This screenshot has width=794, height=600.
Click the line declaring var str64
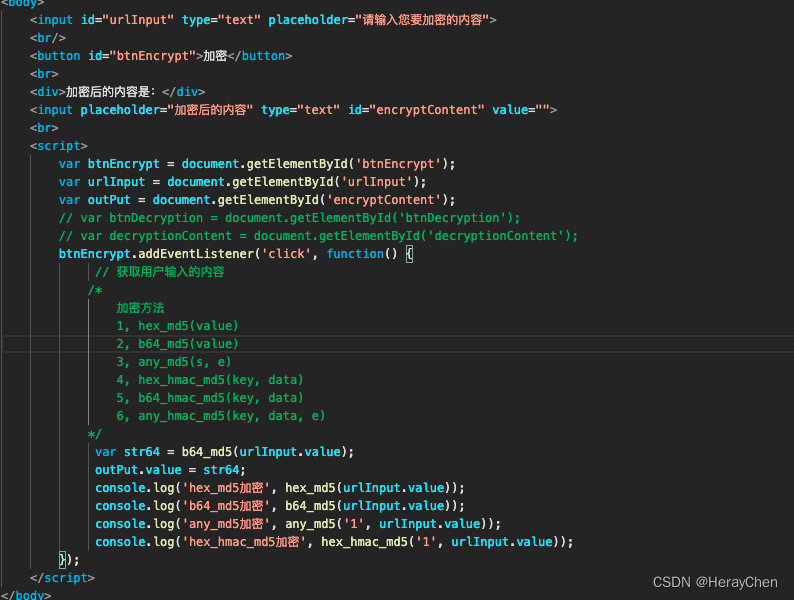point(224,452)
